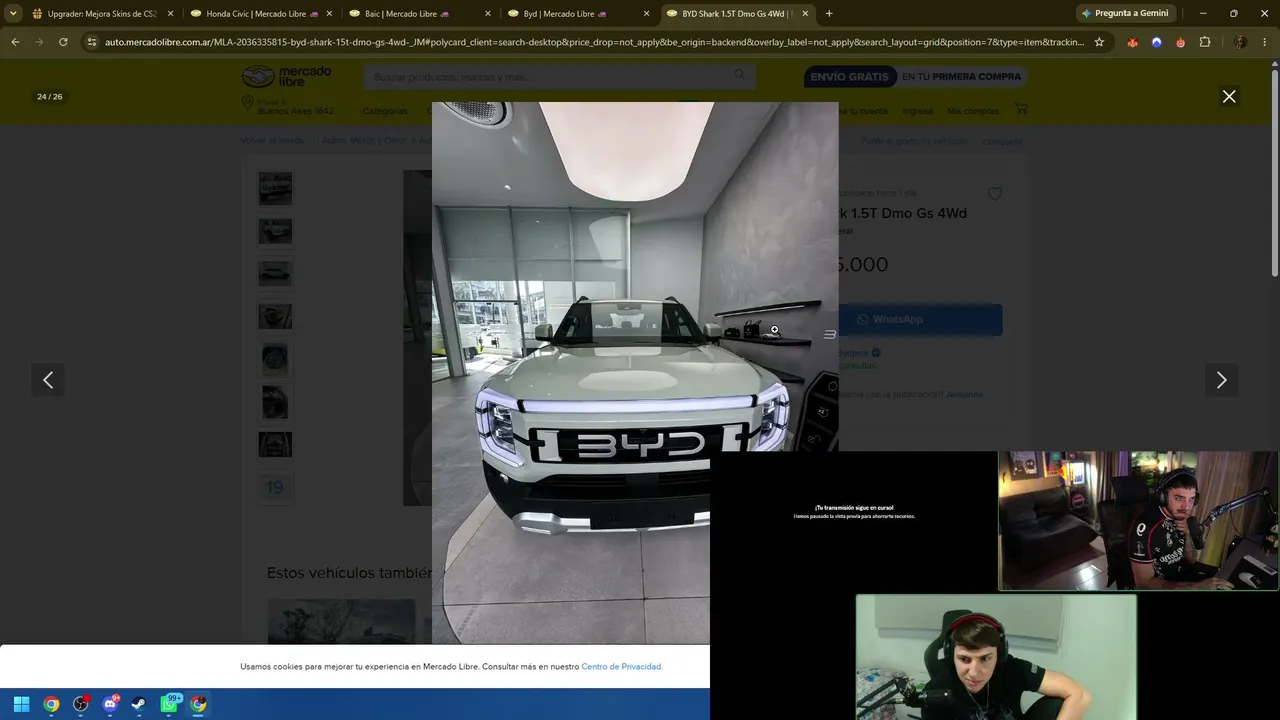Click the BYD Shark front view photo
Image resolution: width=1280 pixels, height=720 pixels.
(635, 373)
